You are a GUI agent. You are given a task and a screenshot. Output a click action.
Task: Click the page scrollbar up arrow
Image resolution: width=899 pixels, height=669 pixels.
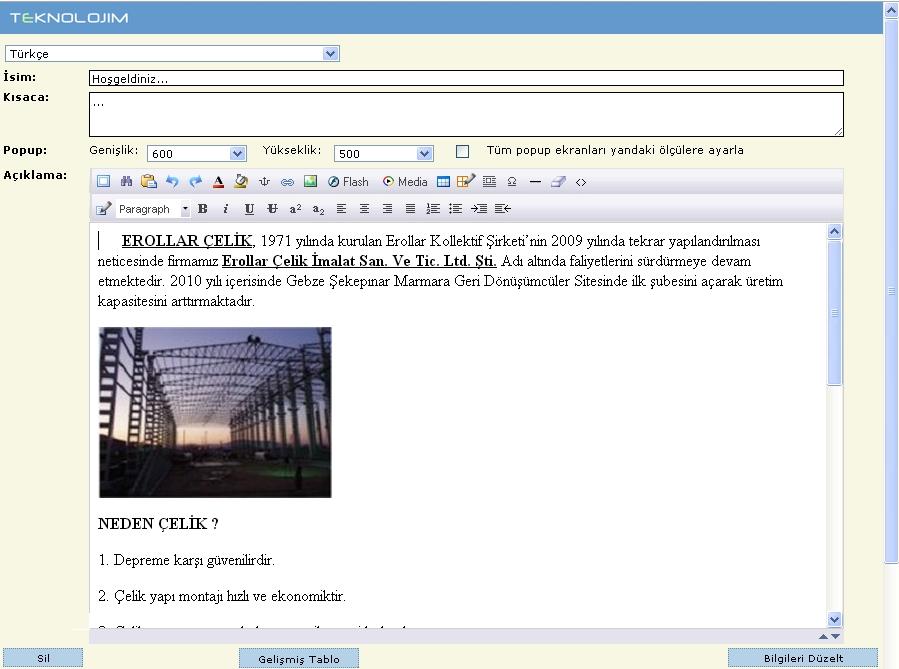pos(892,10)
